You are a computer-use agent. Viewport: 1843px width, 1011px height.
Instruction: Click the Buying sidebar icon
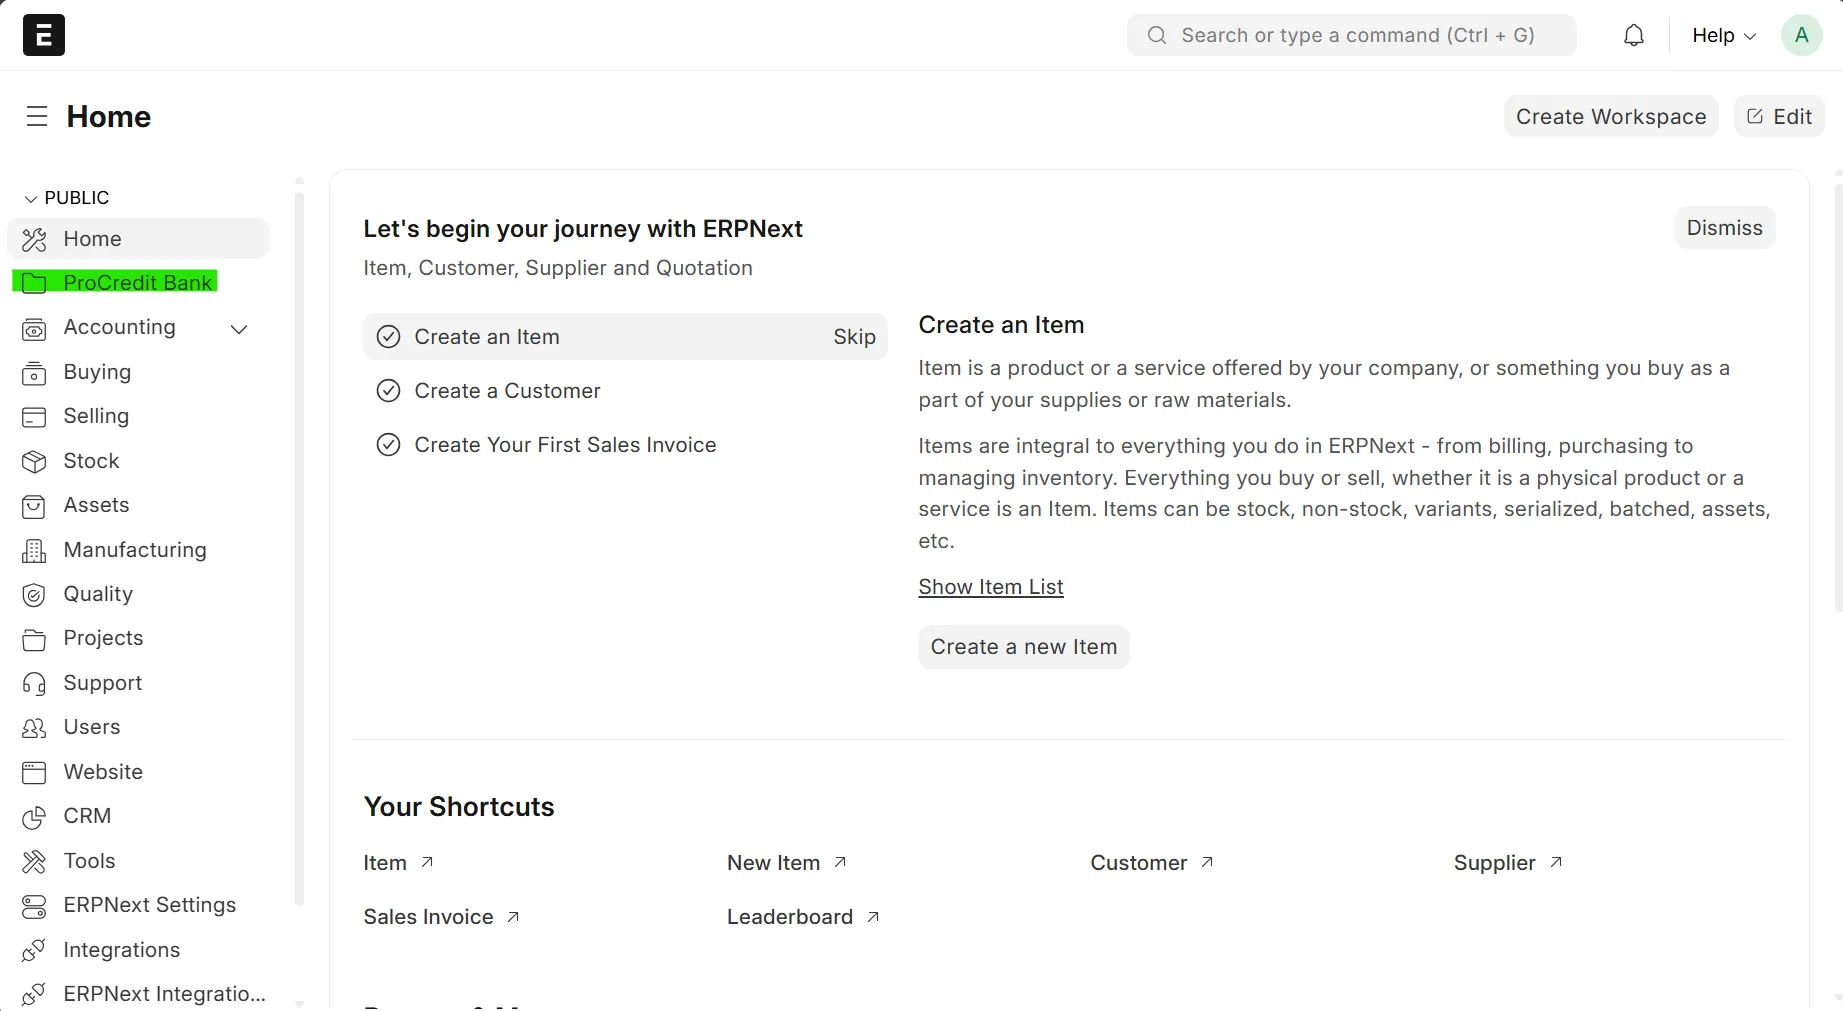34,372
